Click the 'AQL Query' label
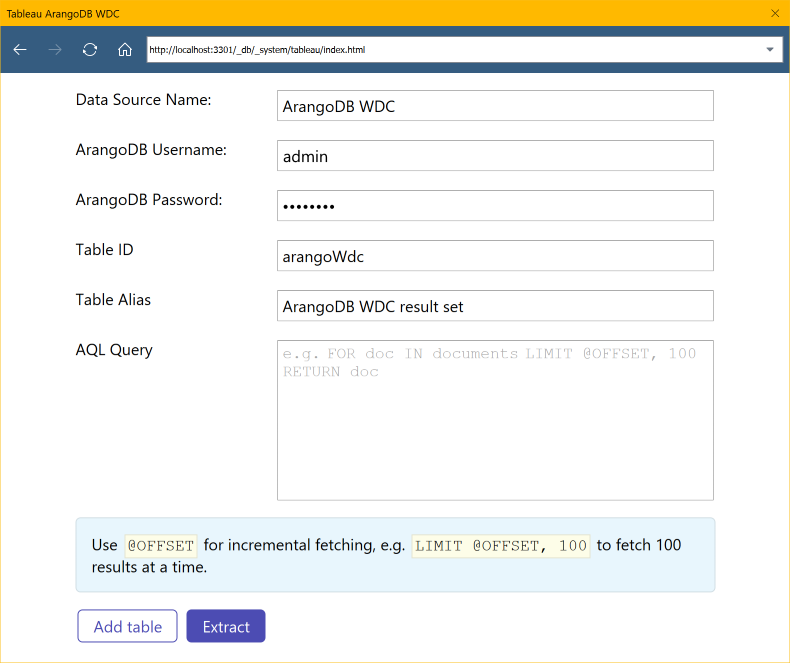 pos(114,350)
